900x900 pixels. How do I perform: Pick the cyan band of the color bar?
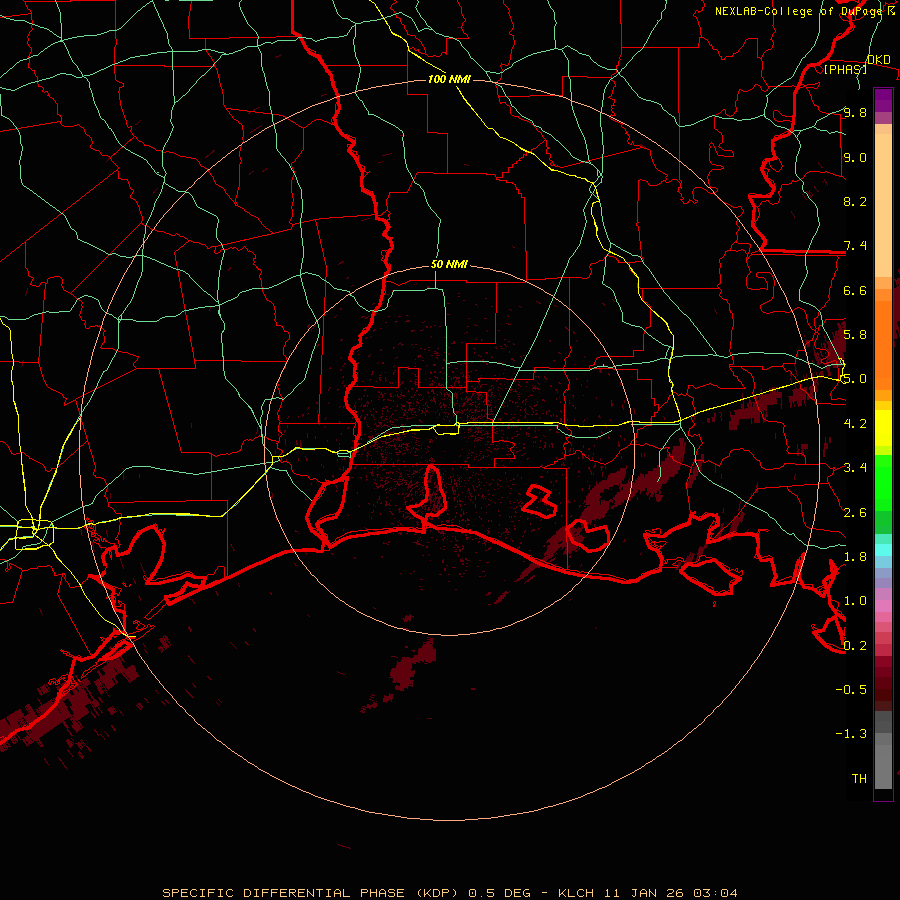point(883,550)
